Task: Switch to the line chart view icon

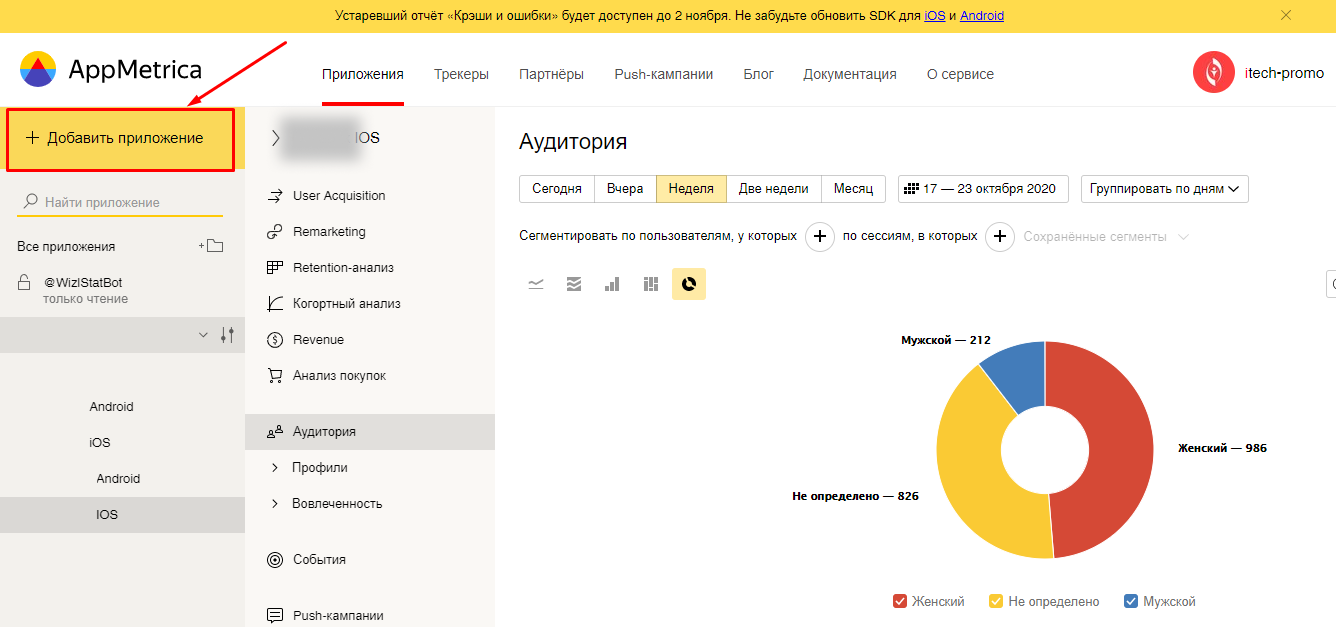Action: coord(536,284)
